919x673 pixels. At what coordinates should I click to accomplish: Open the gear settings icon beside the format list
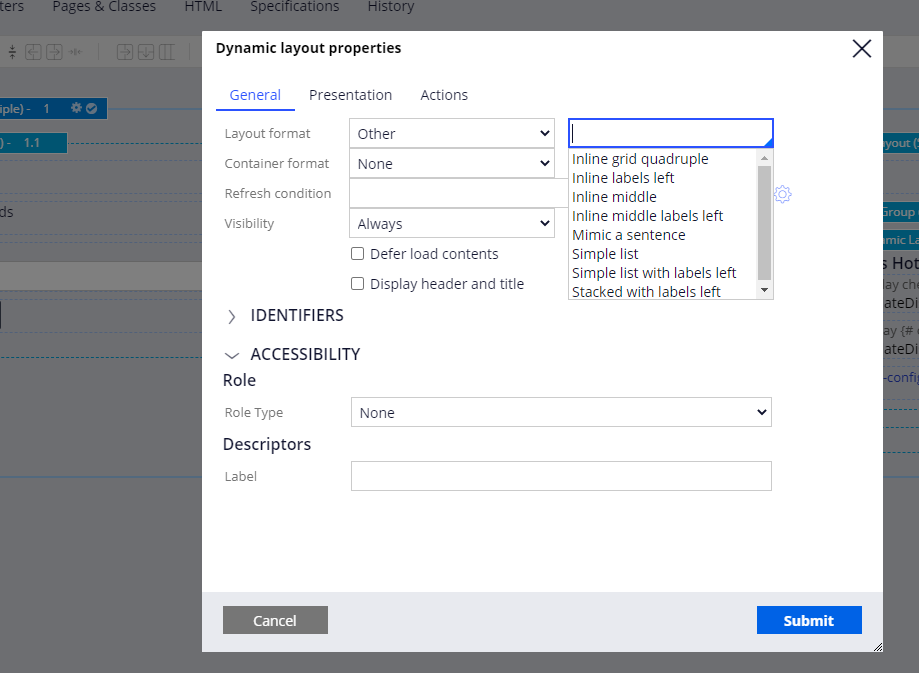pos(782,194)
